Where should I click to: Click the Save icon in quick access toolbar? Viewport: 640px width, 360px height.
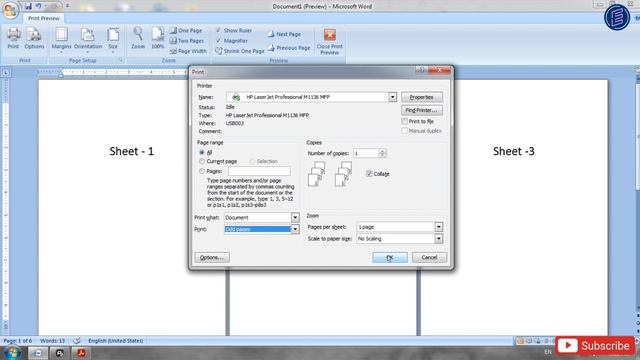(28, 6)
